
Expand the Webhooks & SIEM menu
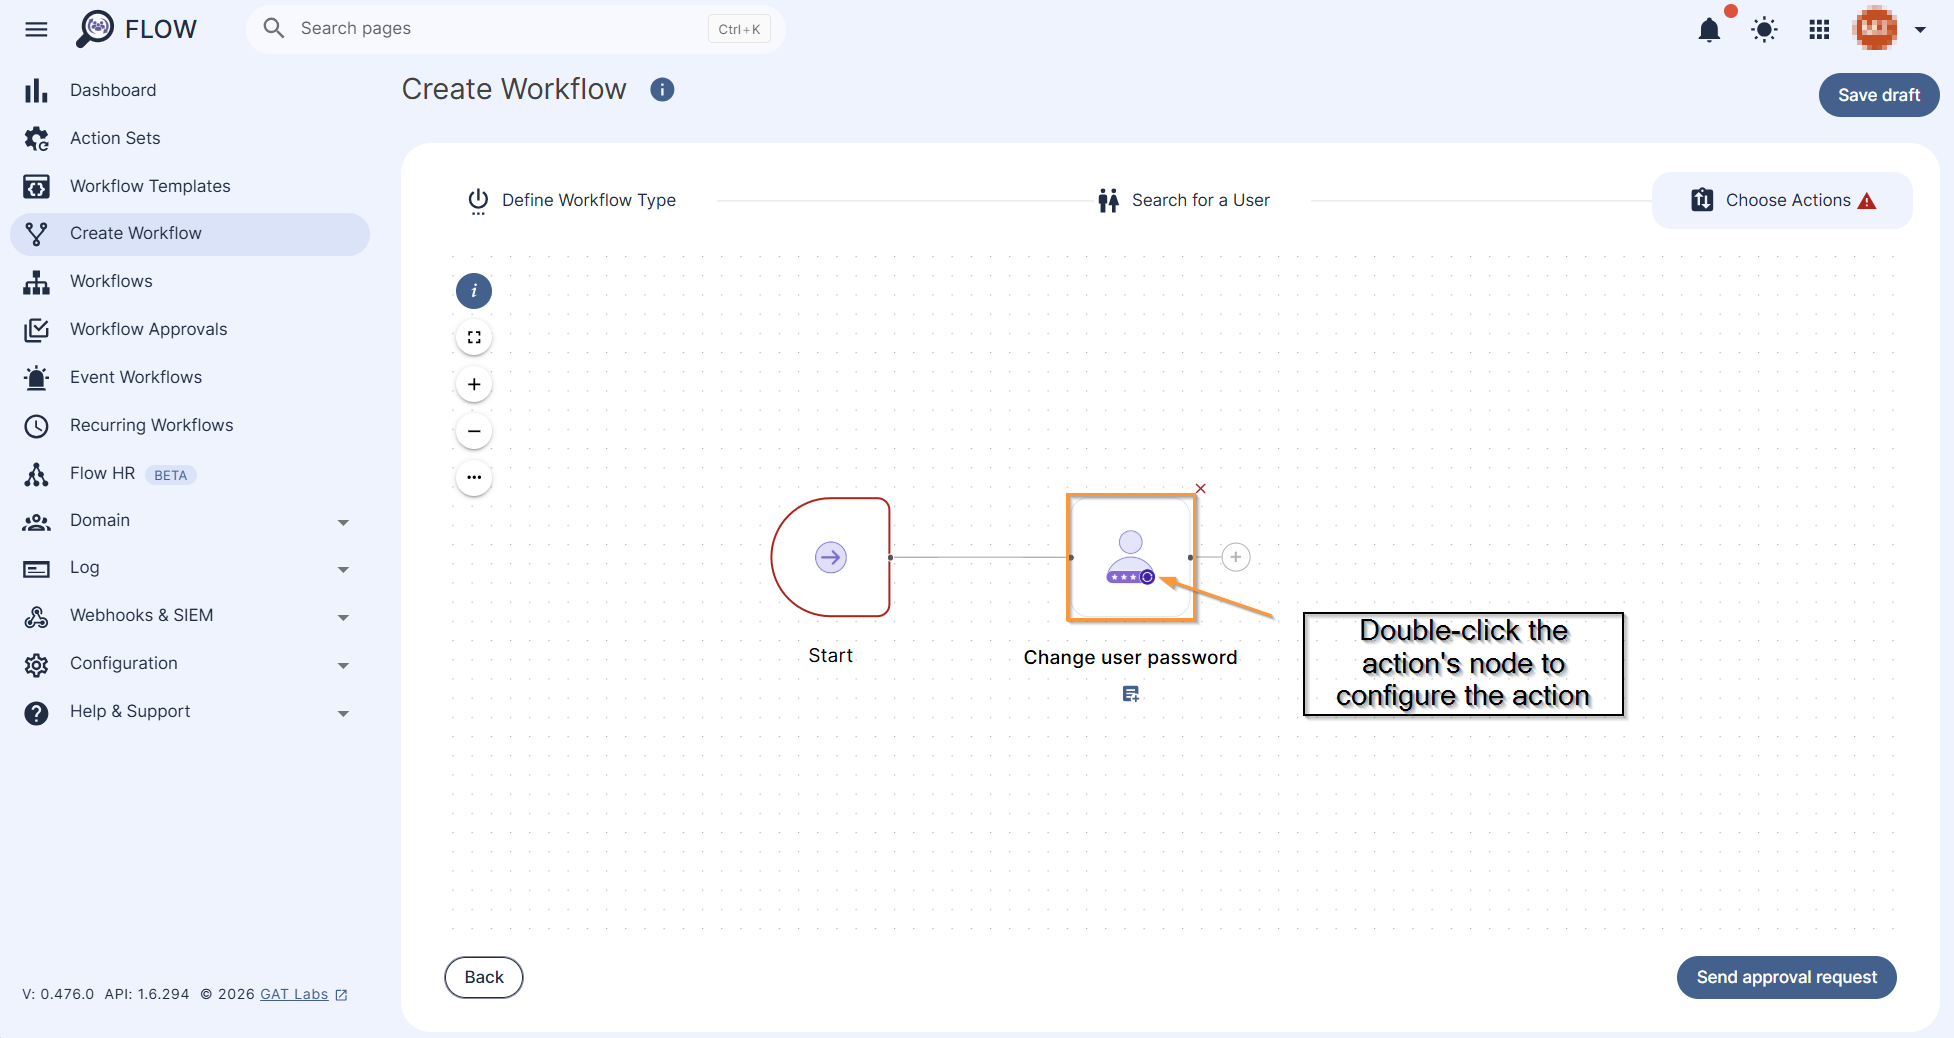pyautogui.click(x=343, y=617)
